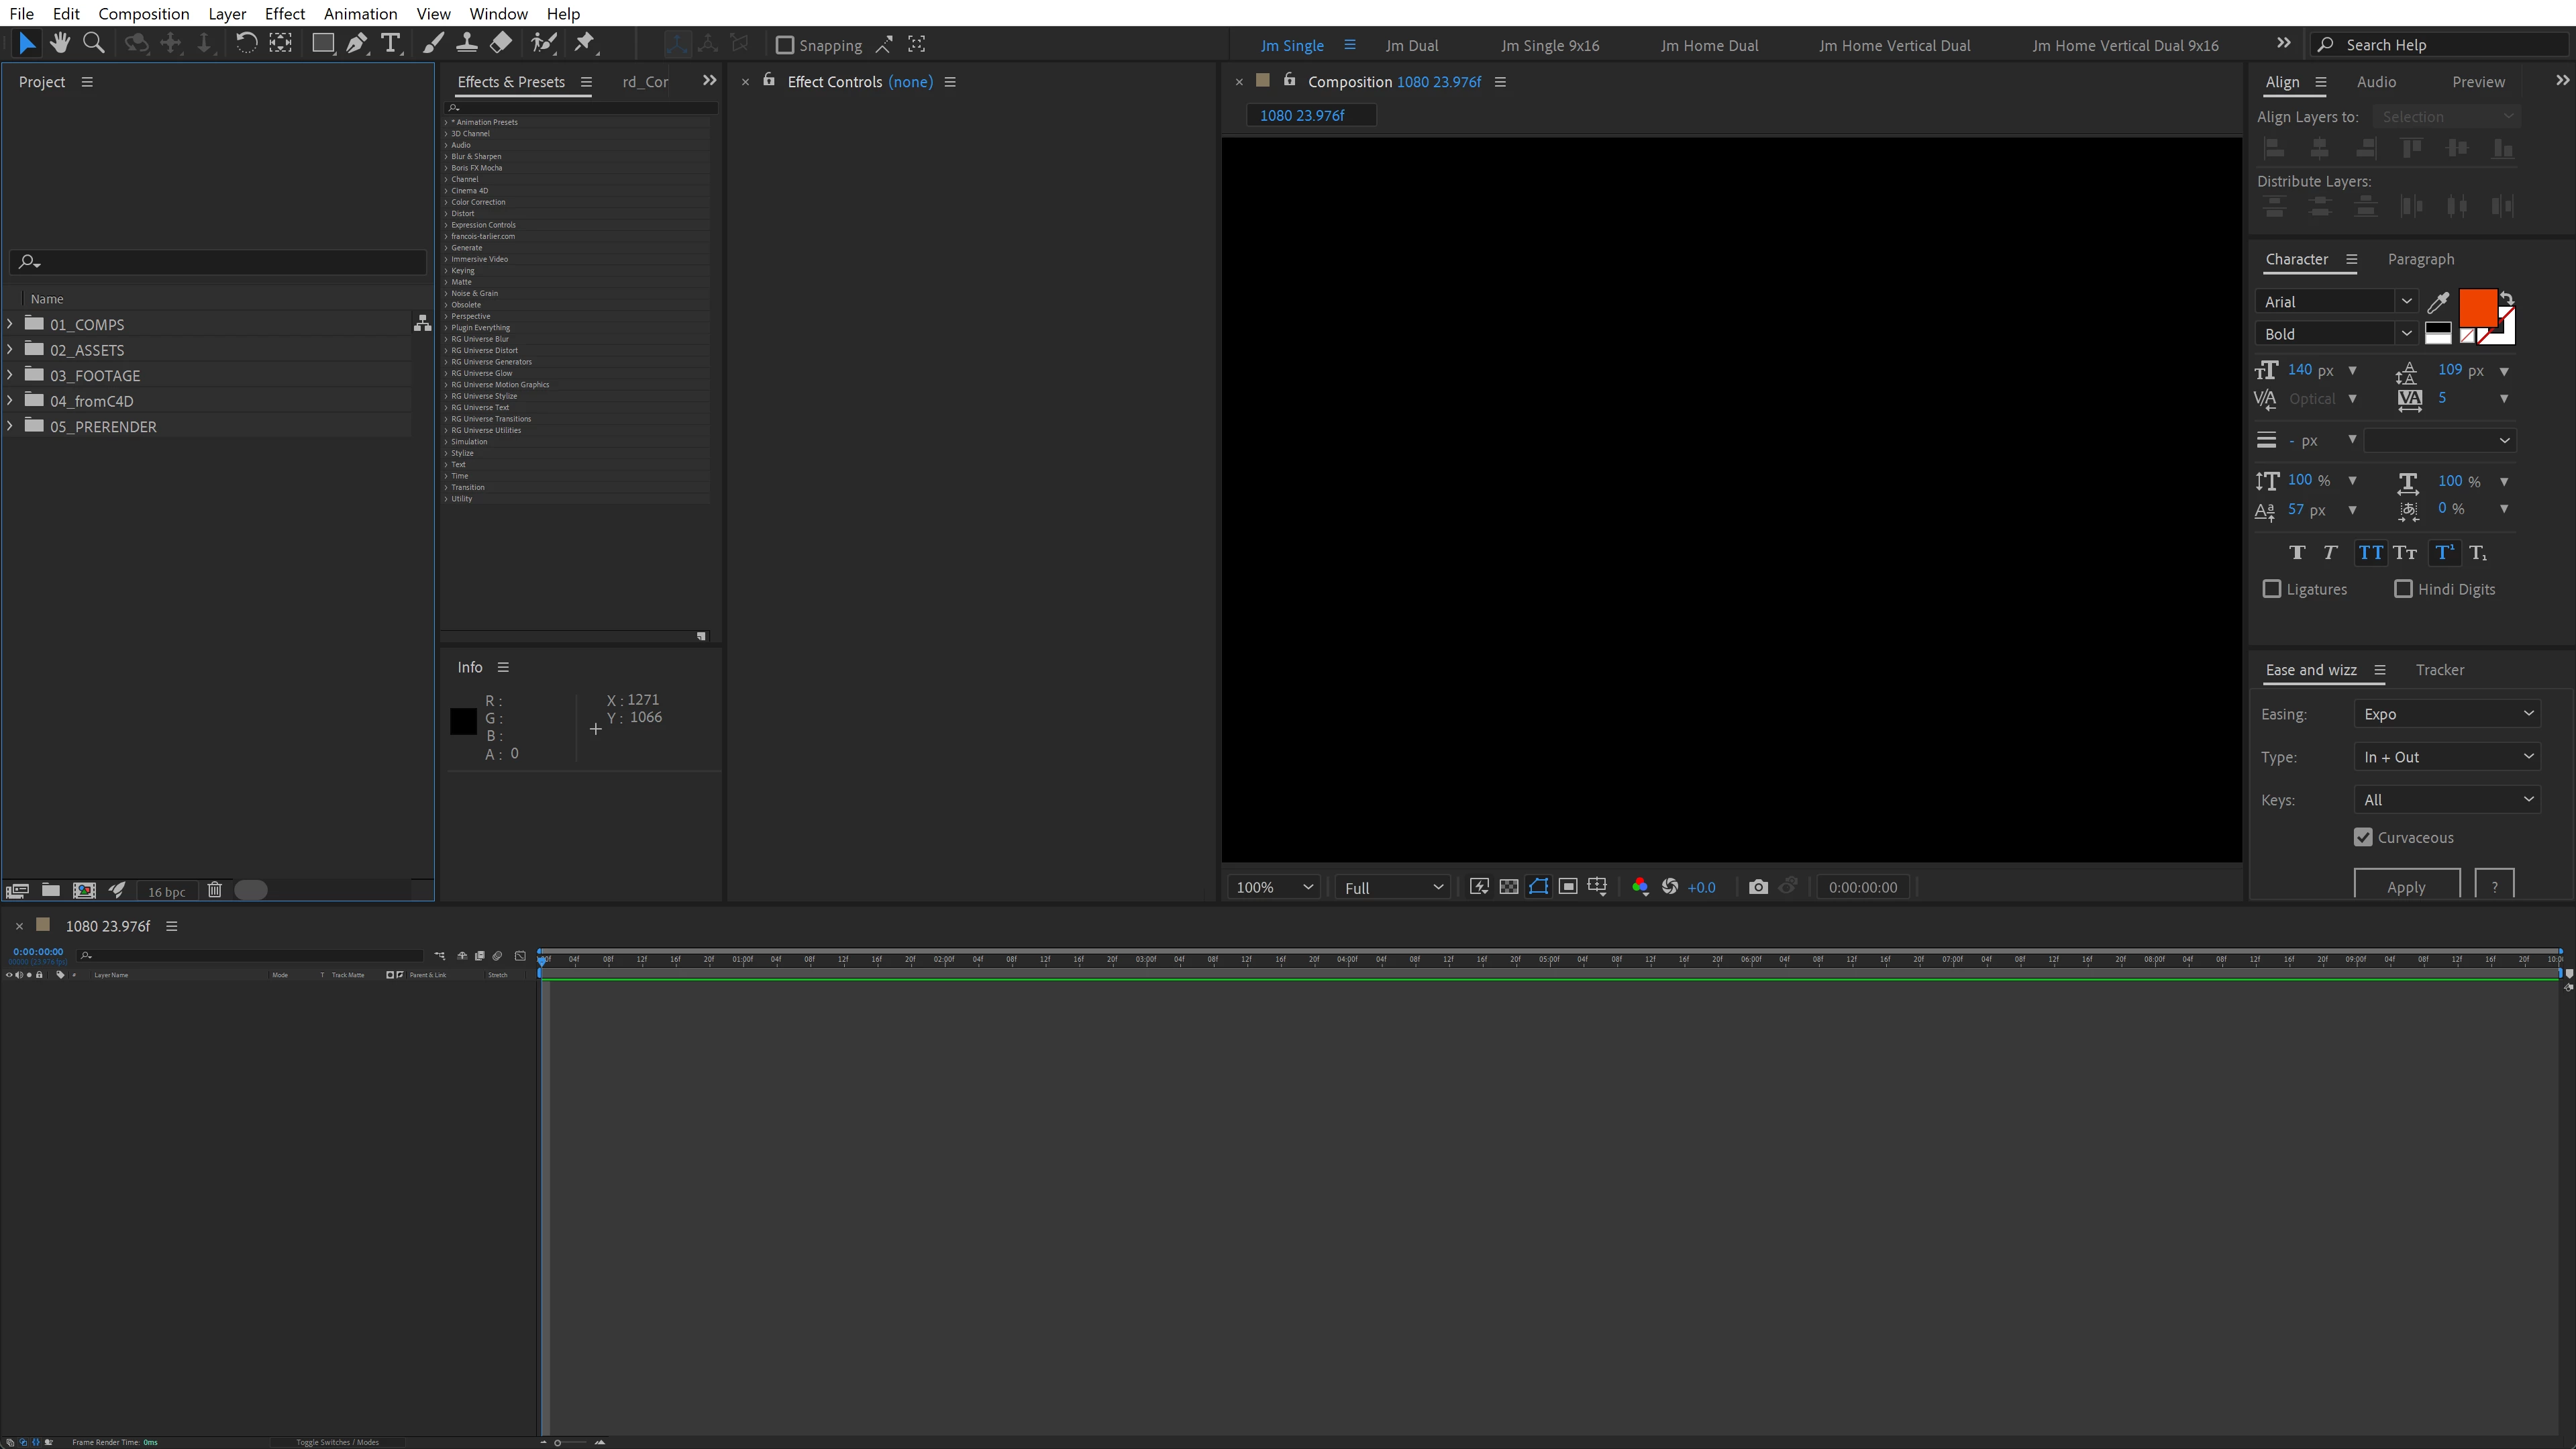The width and height of the screenshot is (2576, 1449).
Task: Click the orange fill color swatch
Action: point(2476,307)
